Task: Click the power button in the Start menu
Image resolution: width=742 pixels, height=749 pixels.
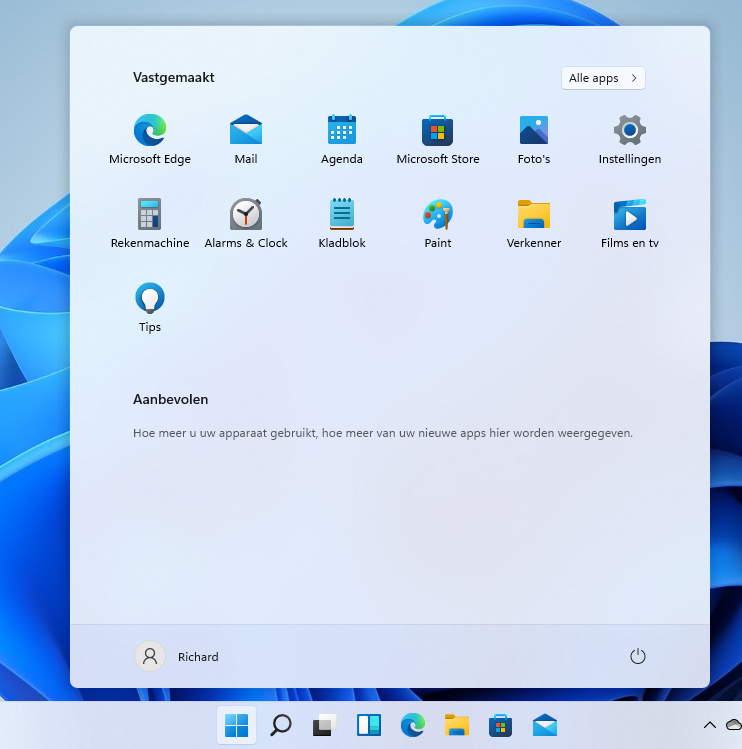Action: coord(638,656)
